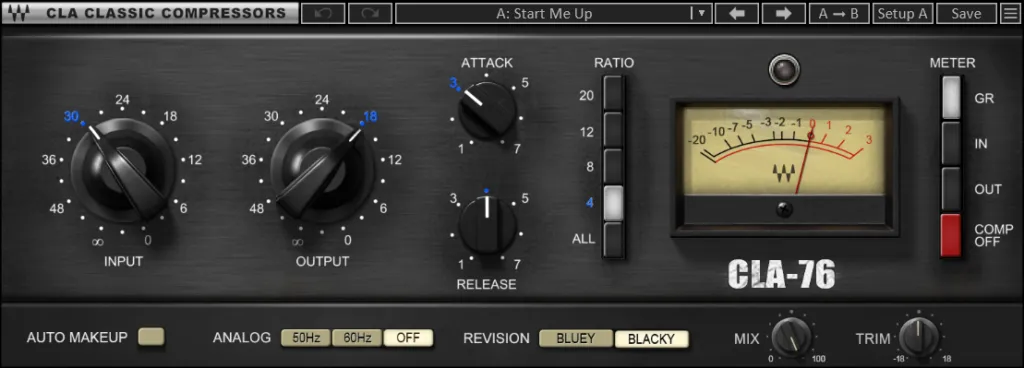Click the redo arrow button

[370, 13]
